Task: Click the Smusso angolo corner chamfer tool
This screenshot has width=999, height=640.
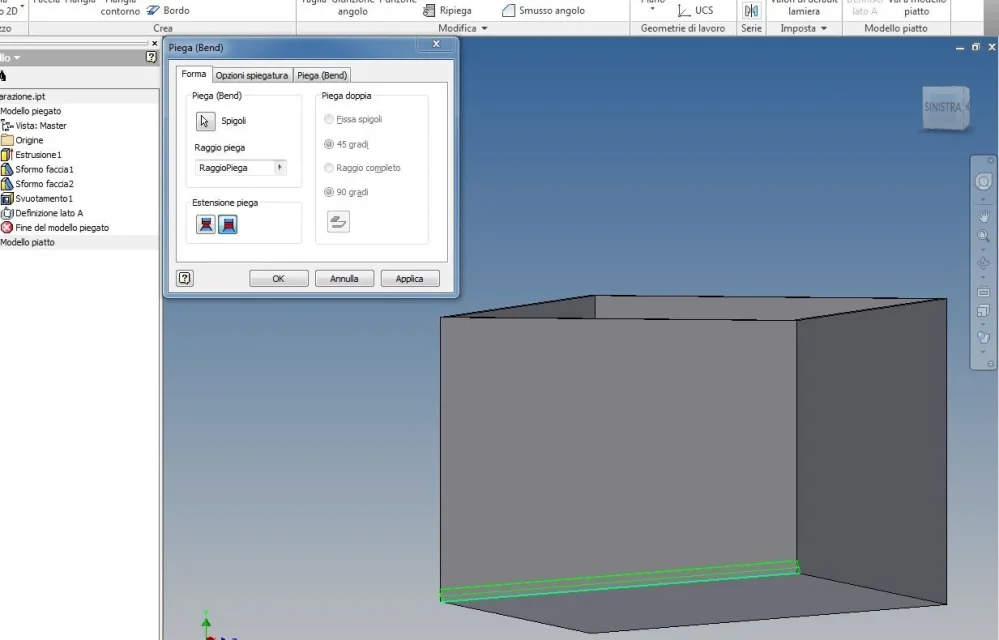Action: click(543, 10)
